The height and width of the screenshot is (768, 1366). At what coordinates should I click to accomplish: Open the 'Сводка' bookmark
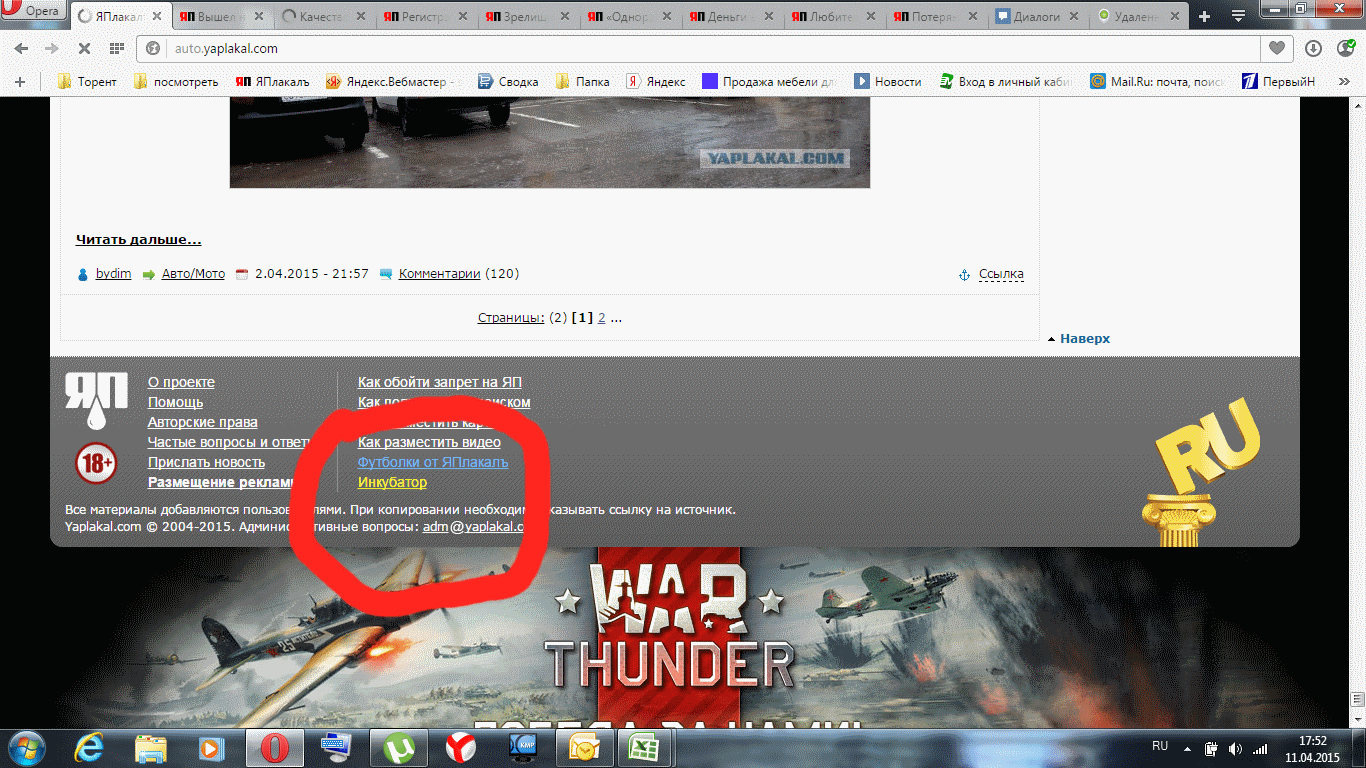tap(508, 82)
